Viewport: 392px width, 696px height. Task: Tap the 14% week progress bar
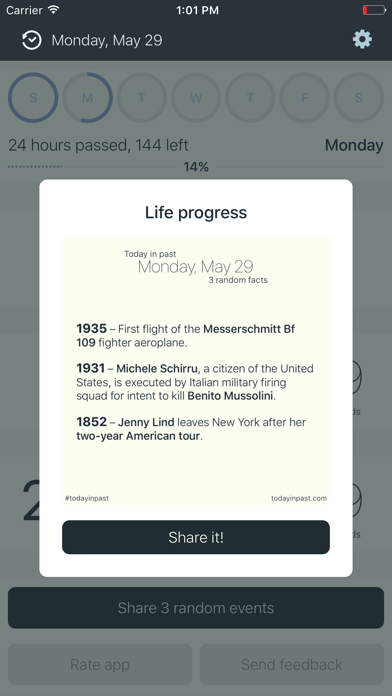pos(196,167)
